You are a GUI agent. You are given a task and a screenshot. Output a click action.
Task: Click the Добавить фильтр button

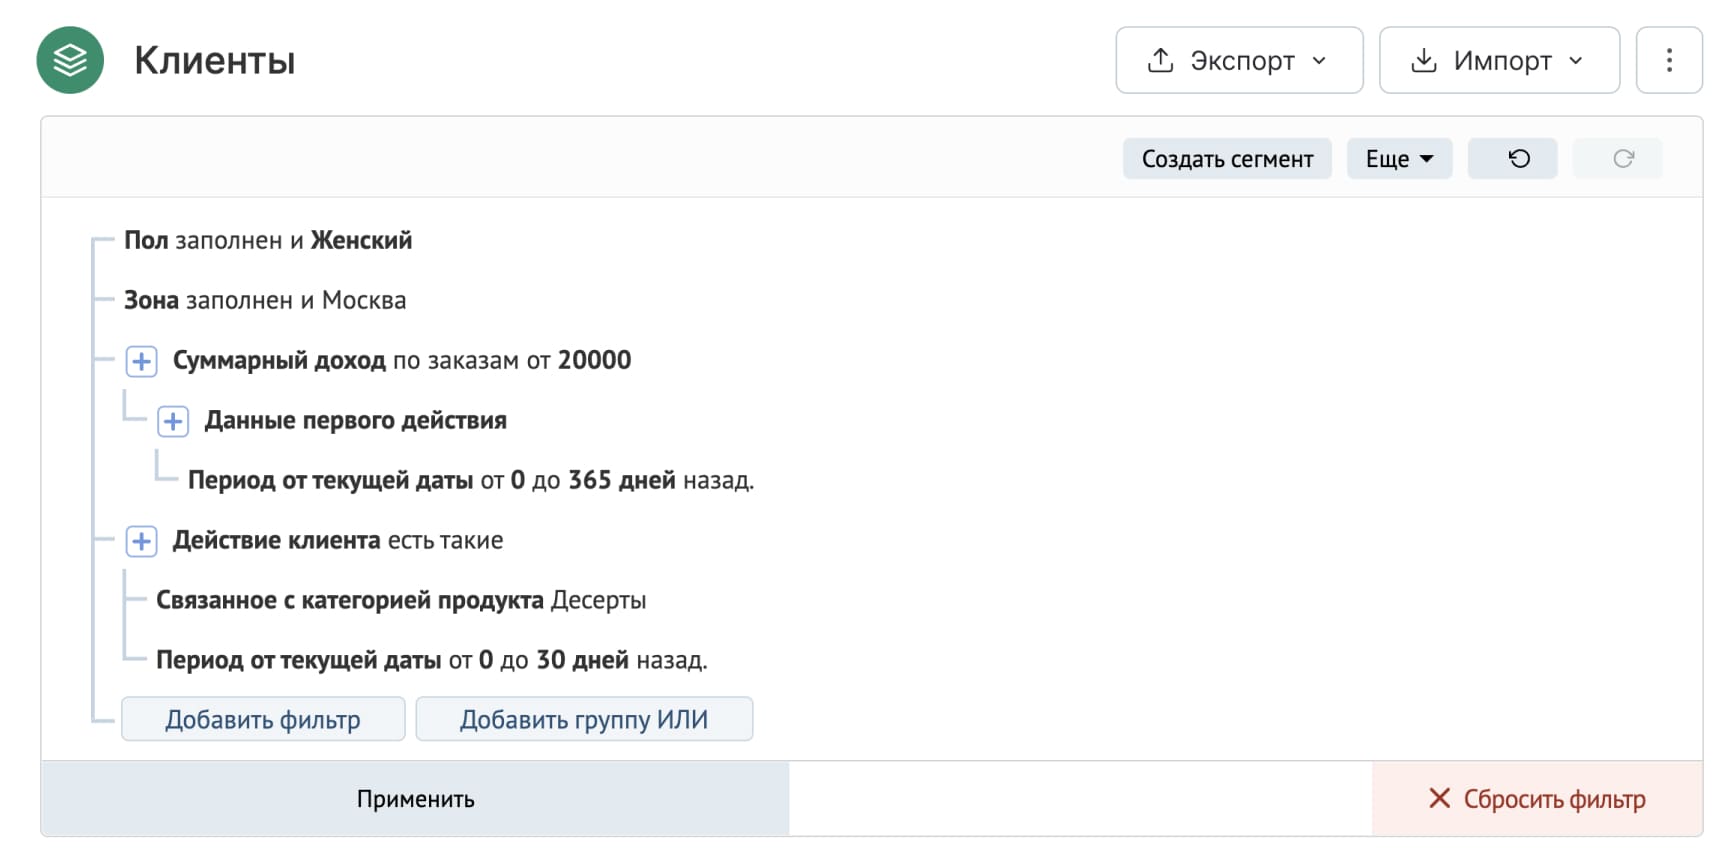click(263, 719)
